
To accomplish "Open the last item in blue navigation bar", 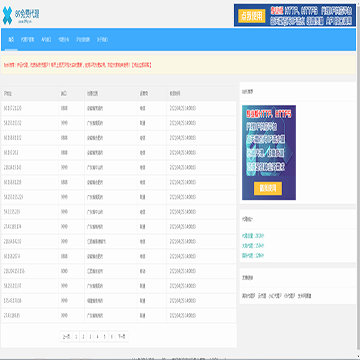I will (102, 40).
